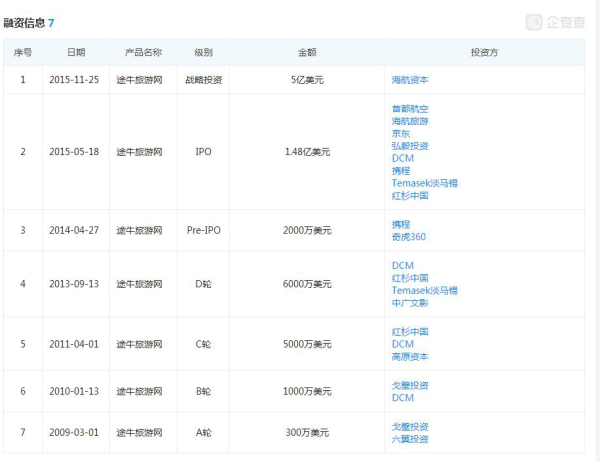This screenshot has height=462, width=600.
Task: Open investor link 奇虎360
Action: click(408, 237)
